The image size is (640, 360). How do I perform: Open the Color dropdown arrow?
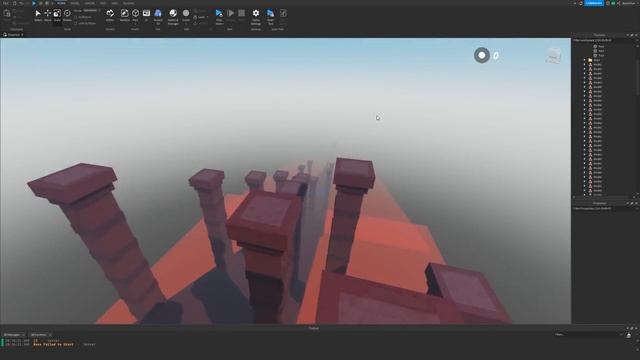(186, 24)
